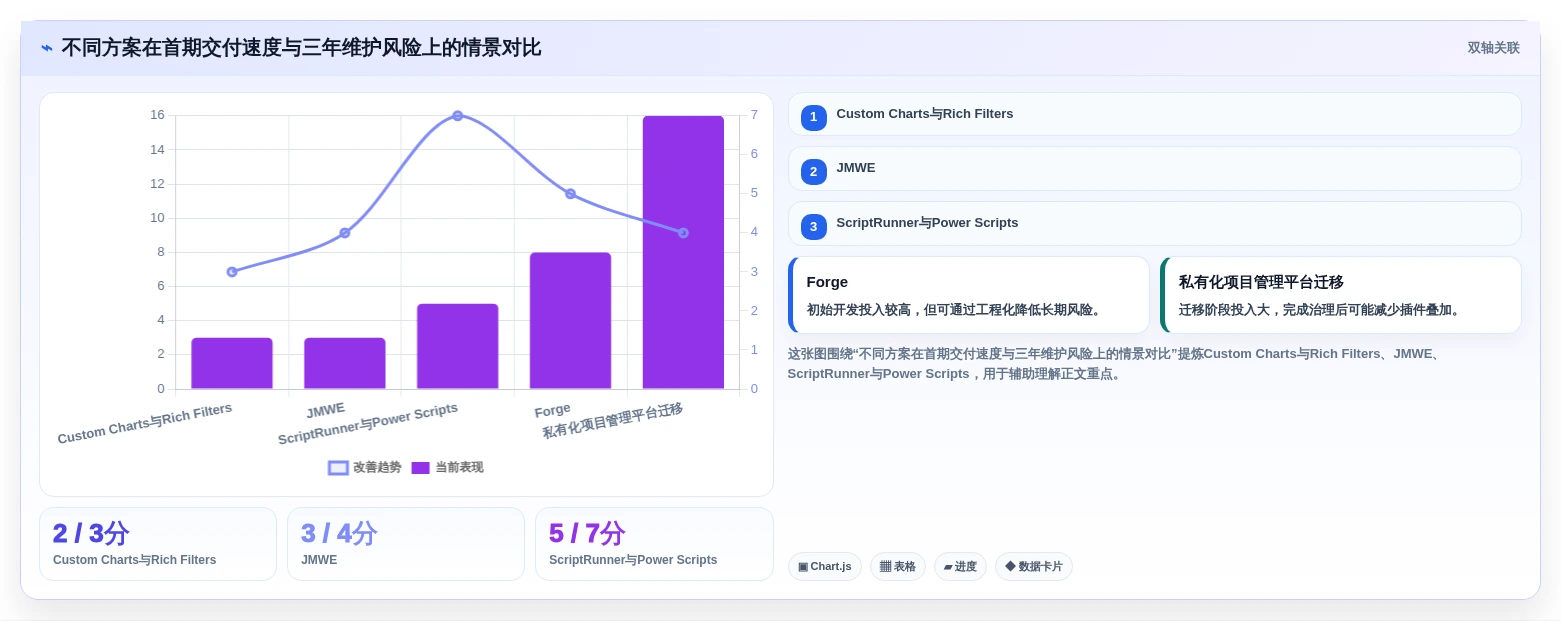Click the Chart.js tag
1561x621 pixels.
click(x=825, y=566)
